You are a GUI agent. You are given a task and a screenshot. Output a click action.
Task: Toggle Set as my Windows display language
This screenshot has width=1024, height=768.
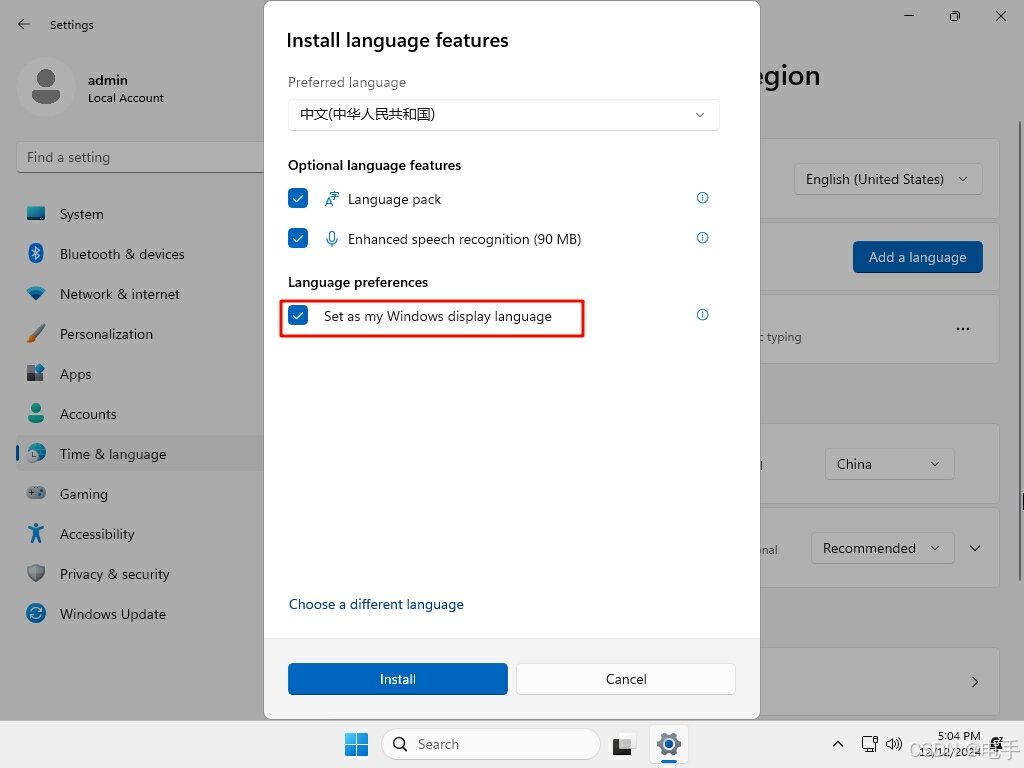(298, 316)
